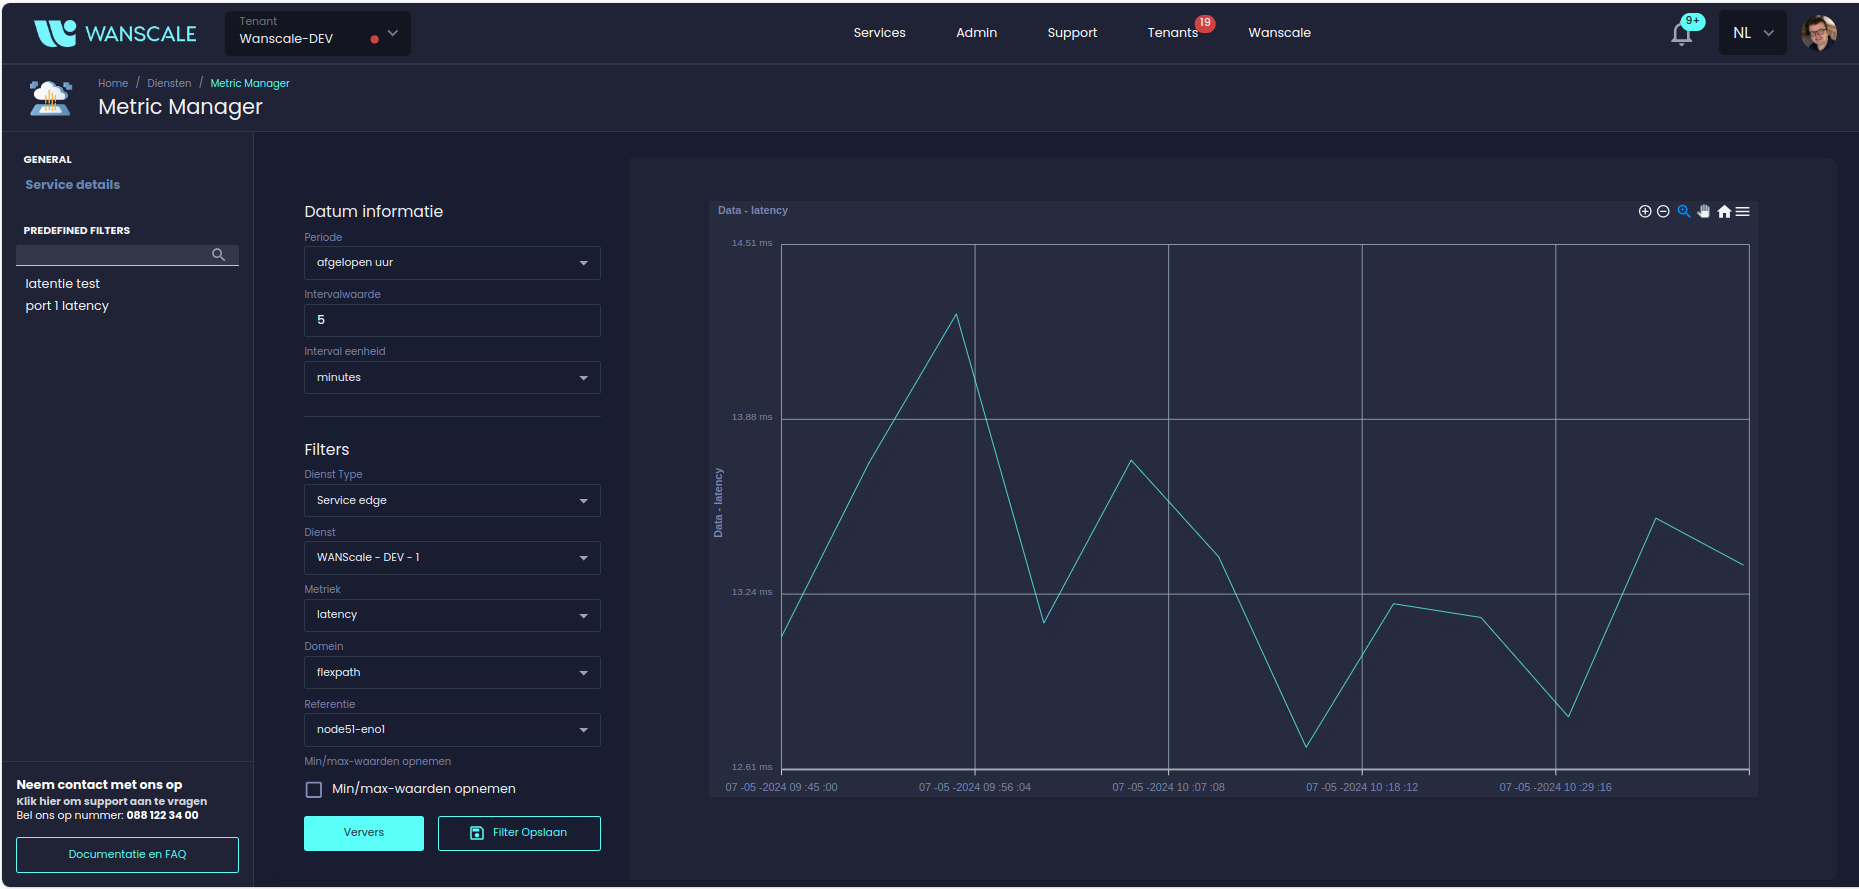Enable the chart panning hand tool
The image size is (1859, 889).
pyautogui.click(x=1704, y=211)
